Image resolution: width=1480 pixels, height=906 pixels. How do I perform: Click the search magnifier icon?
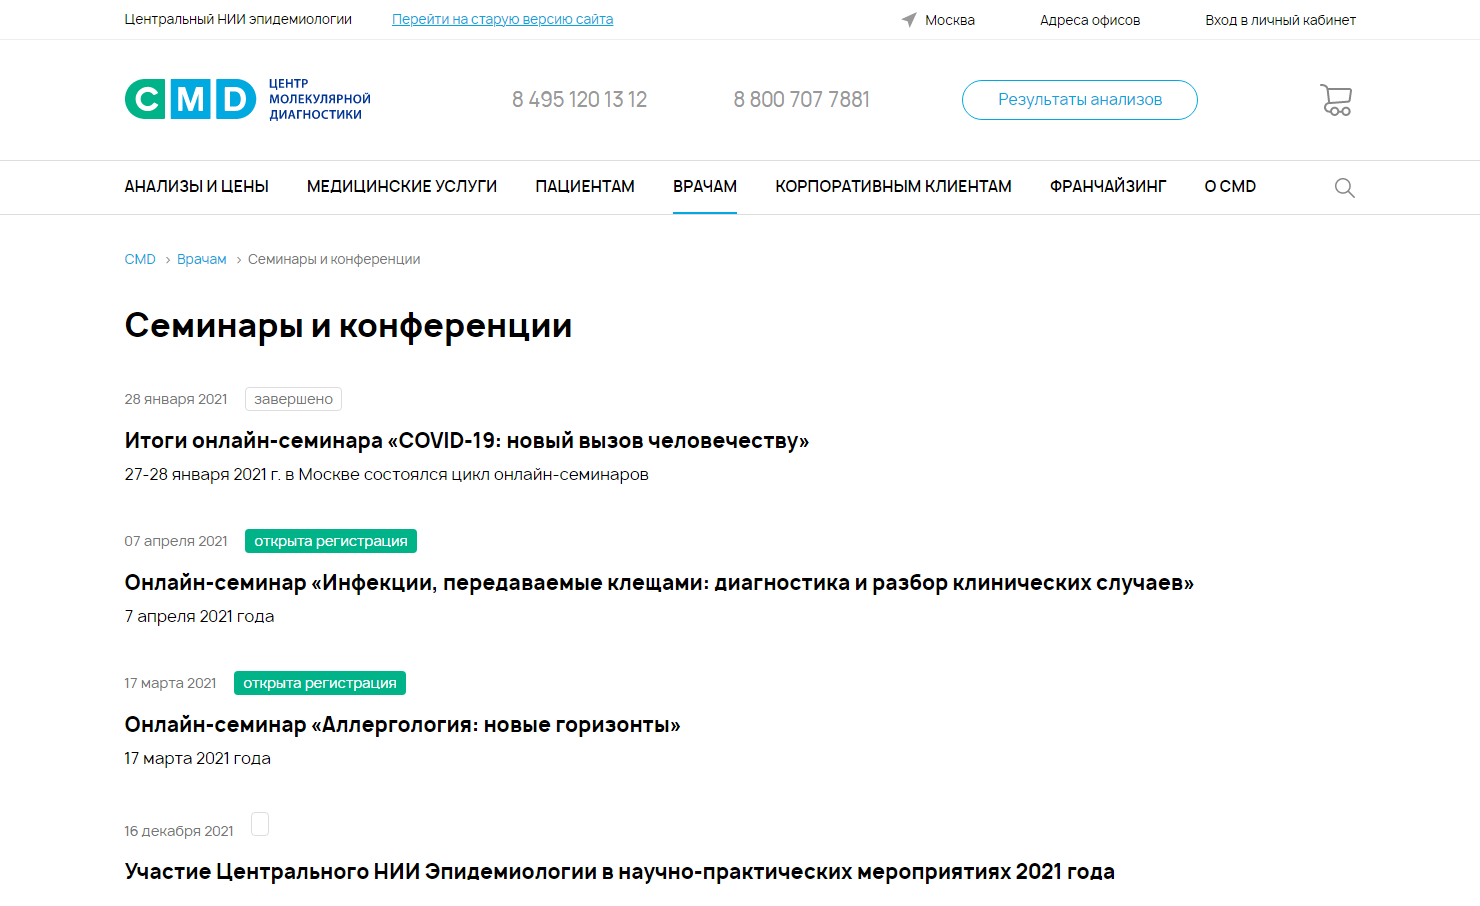click(1344, 188)
